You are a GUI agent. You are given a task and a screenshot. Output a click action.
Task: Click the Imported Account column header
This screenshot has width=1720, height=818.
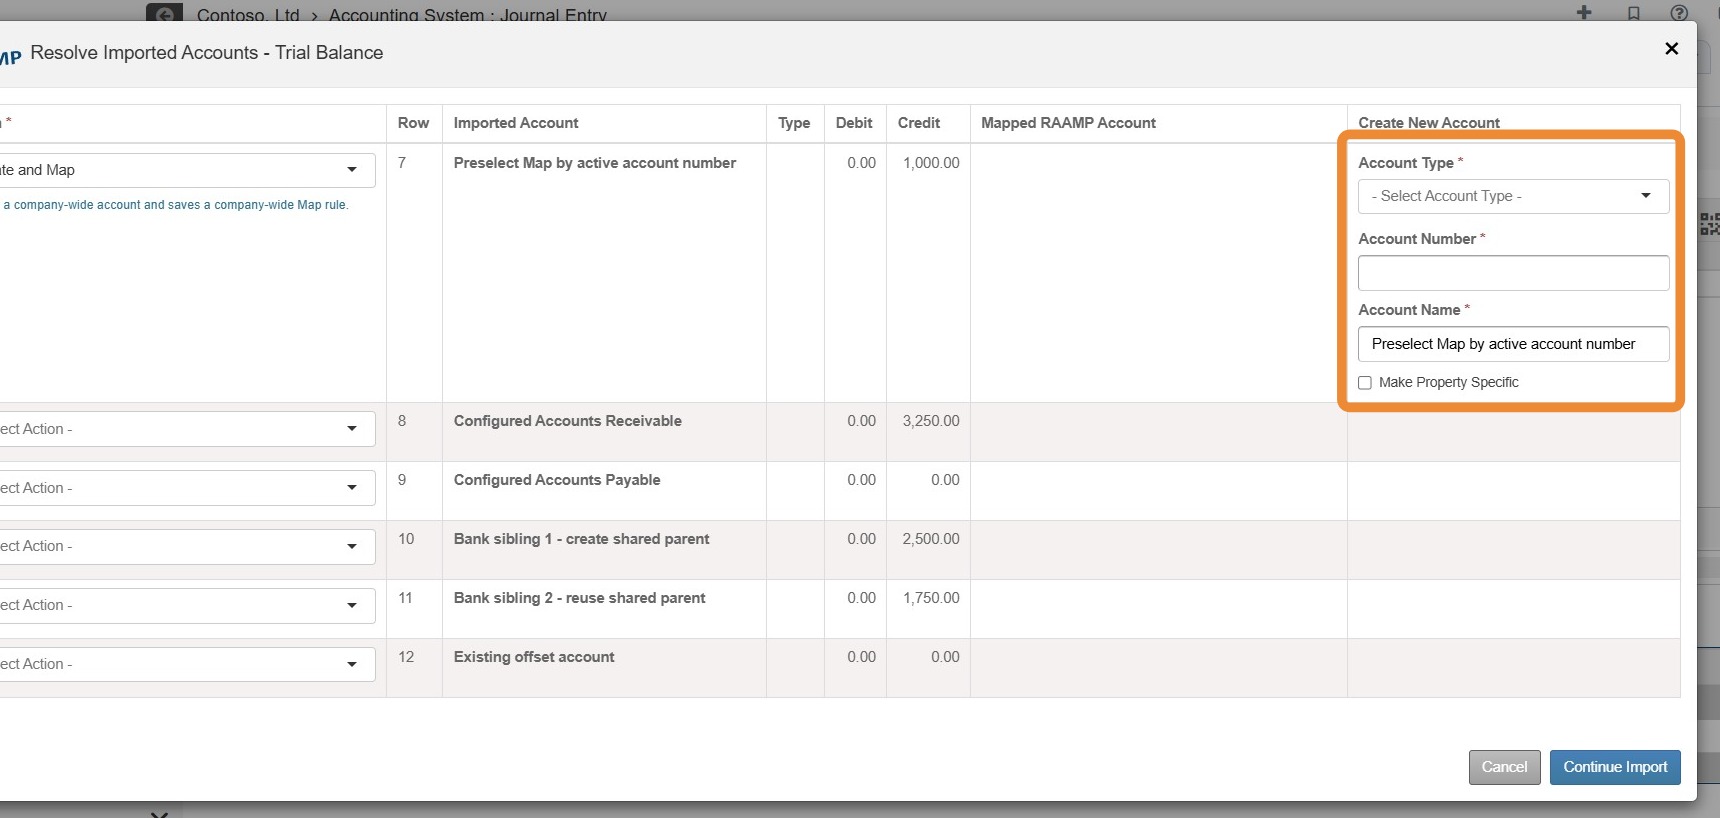(516, 123)
